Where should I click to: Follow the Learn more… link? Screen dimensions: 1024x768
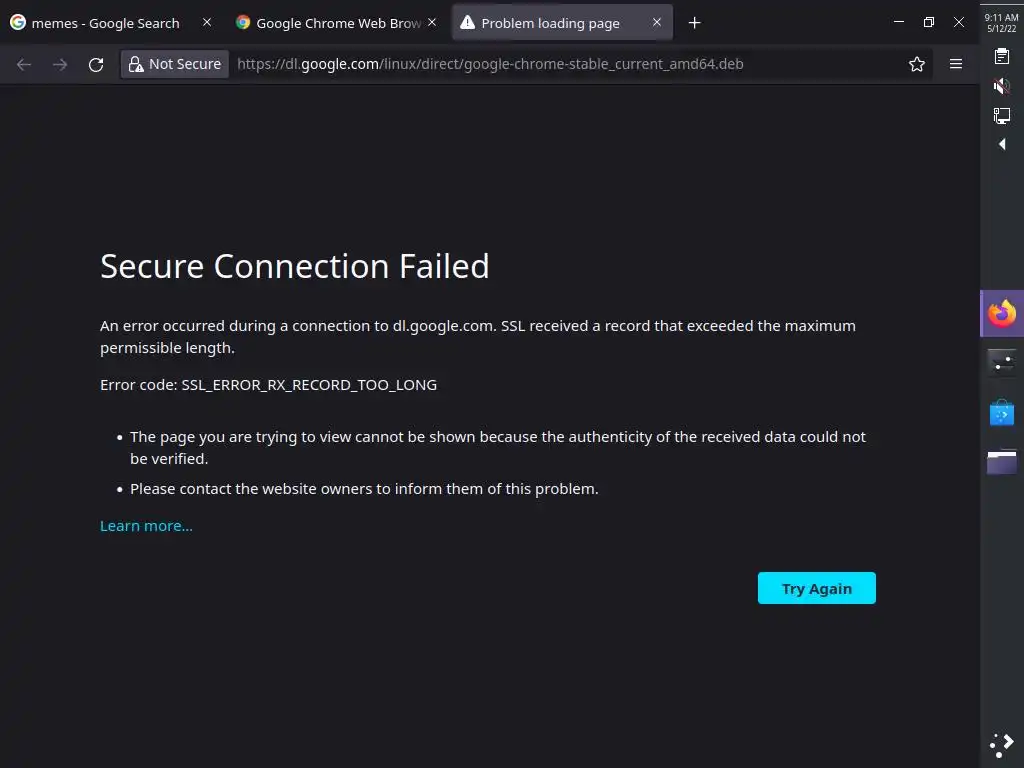pos(146,526)
